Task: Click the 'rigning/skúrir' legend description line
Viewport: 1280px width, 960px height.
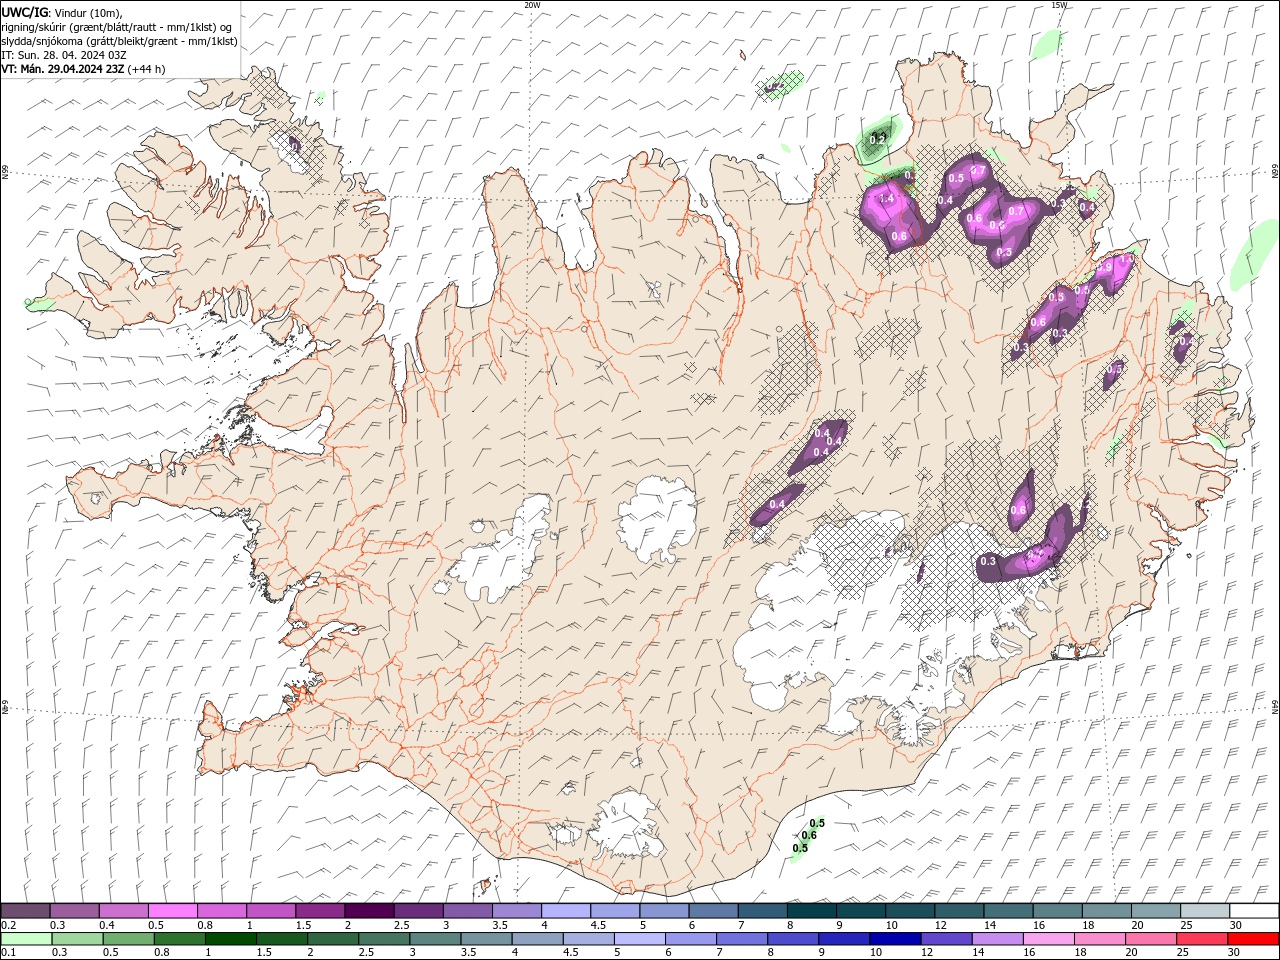Action: coord(117,27)
